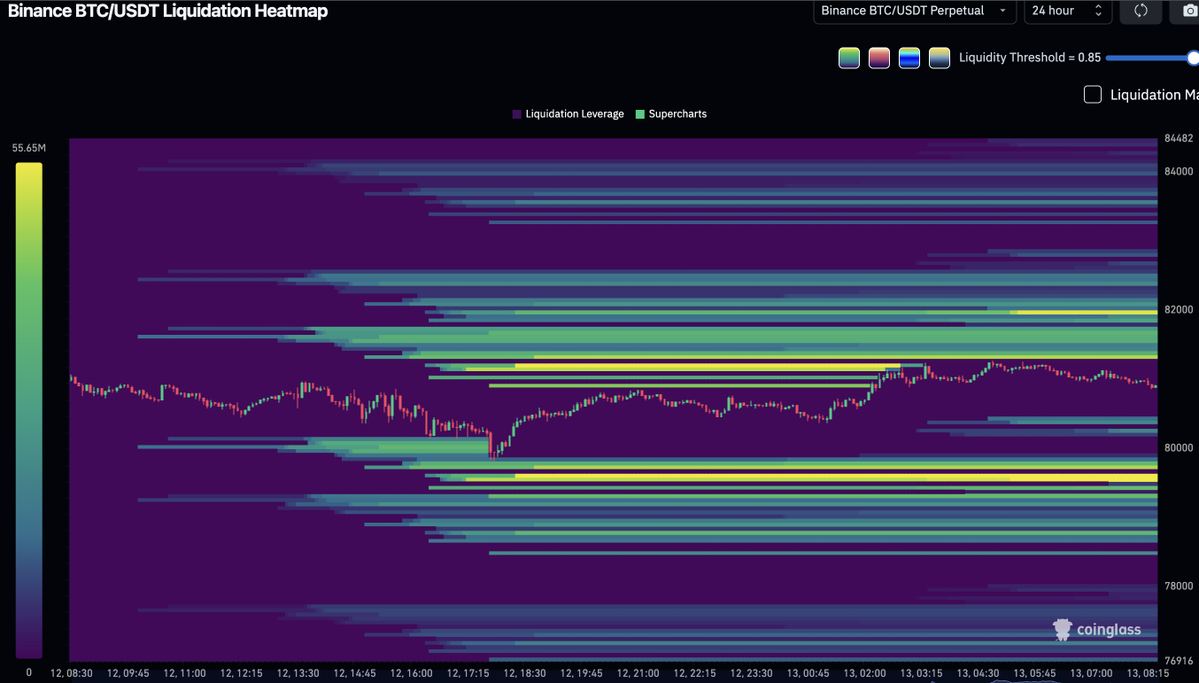
Task: Click the Binance BTC/USDT Liquidation Heatmap title
Action: click(167, 11)
